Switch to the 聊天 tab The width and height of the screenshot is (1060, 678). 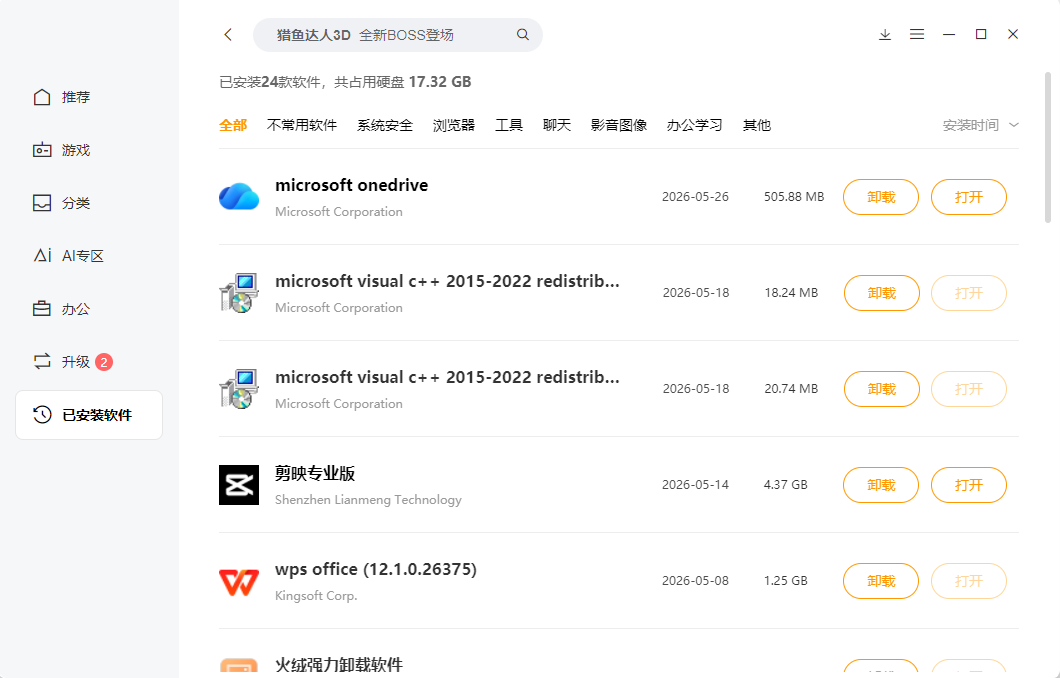(556, 125)
